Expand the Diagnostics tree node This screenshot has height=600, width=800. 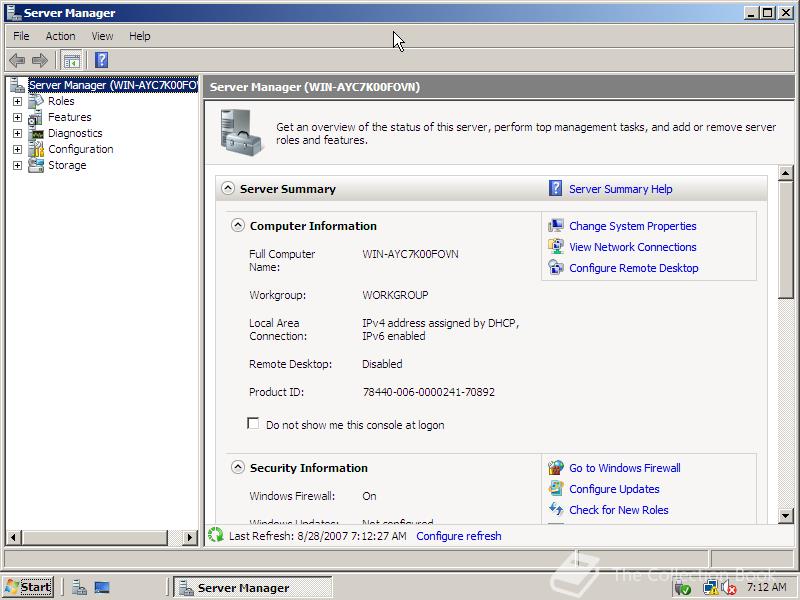[x=17, y=133]
